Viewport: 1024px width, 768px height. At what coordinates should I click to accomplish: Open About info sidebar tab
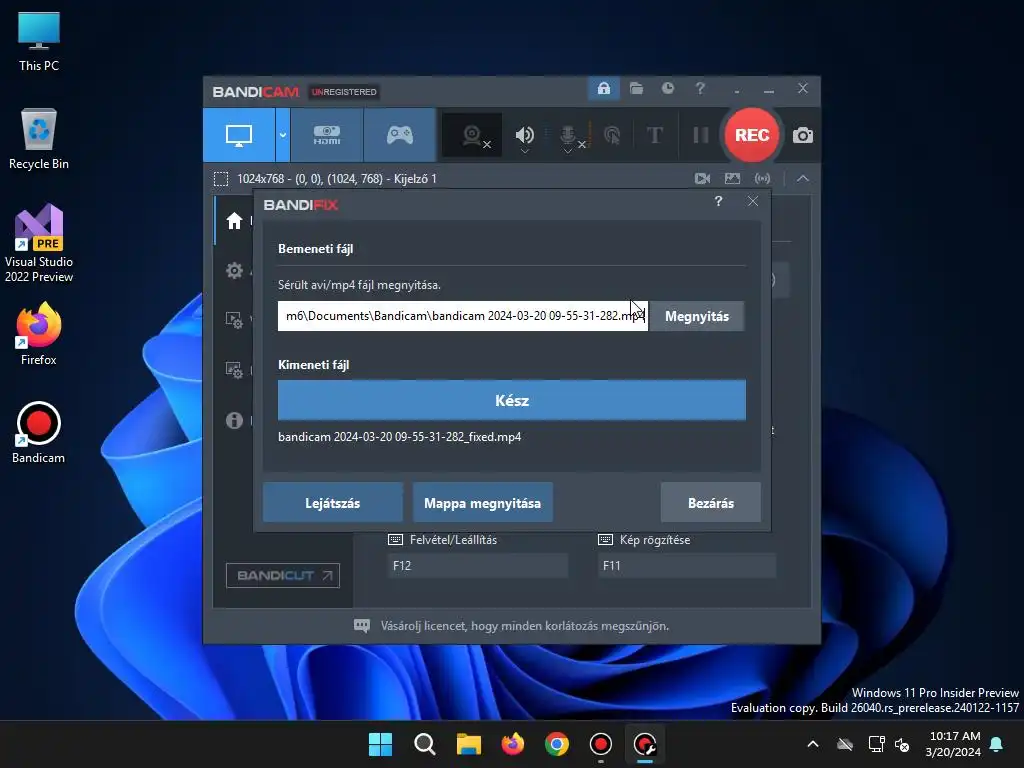click(x=234, y=420)
